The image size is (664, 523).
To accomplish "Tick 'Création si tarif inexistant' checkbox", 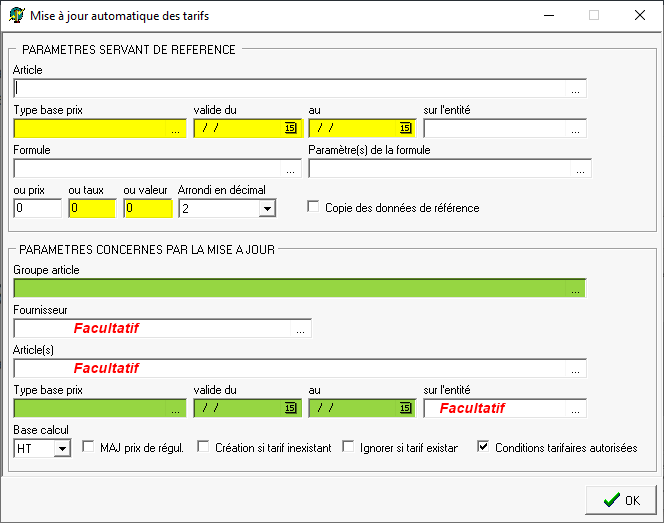I will point(203,447).
